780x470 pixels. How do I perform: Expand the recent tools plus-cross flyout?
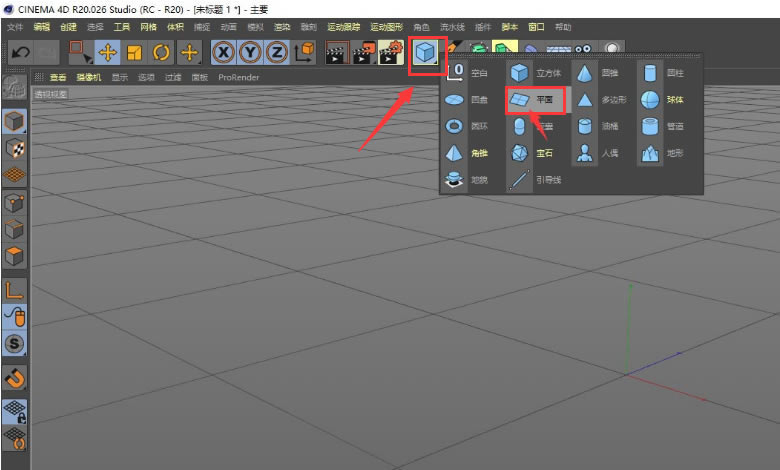[189, 52]
